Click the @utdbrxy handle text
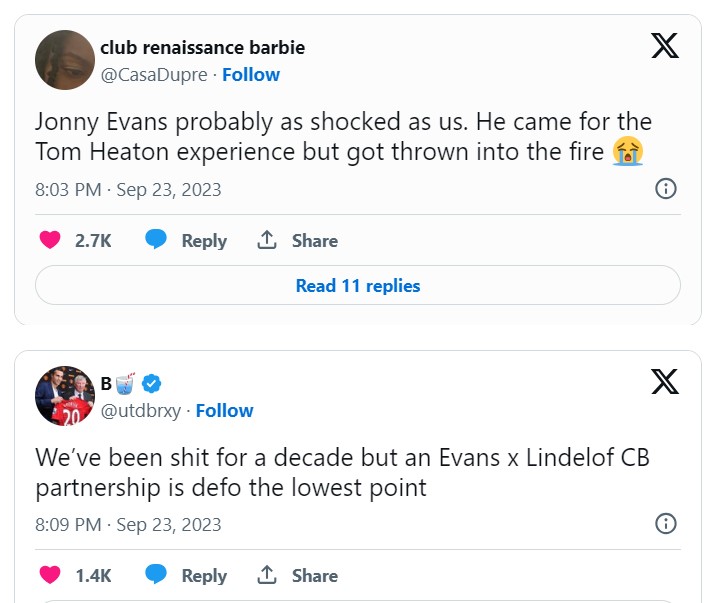Screen dimensions: 708x603 (141, 410)
